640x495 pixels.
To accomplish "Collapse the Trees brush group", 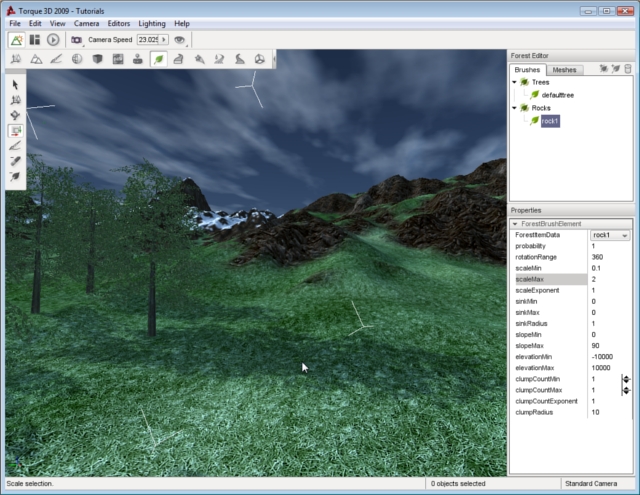I will pyautogui.click(x=515, y=83).
